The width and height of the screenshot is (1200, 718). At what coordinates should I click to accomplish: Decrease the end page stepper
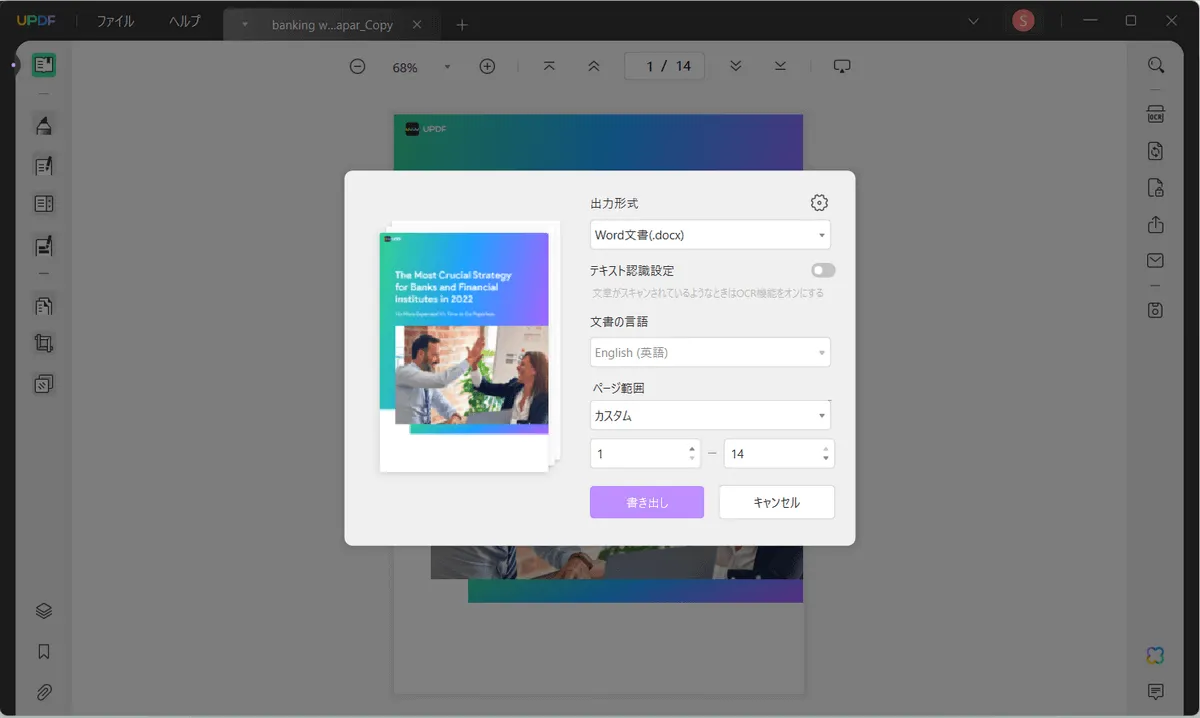826,459
